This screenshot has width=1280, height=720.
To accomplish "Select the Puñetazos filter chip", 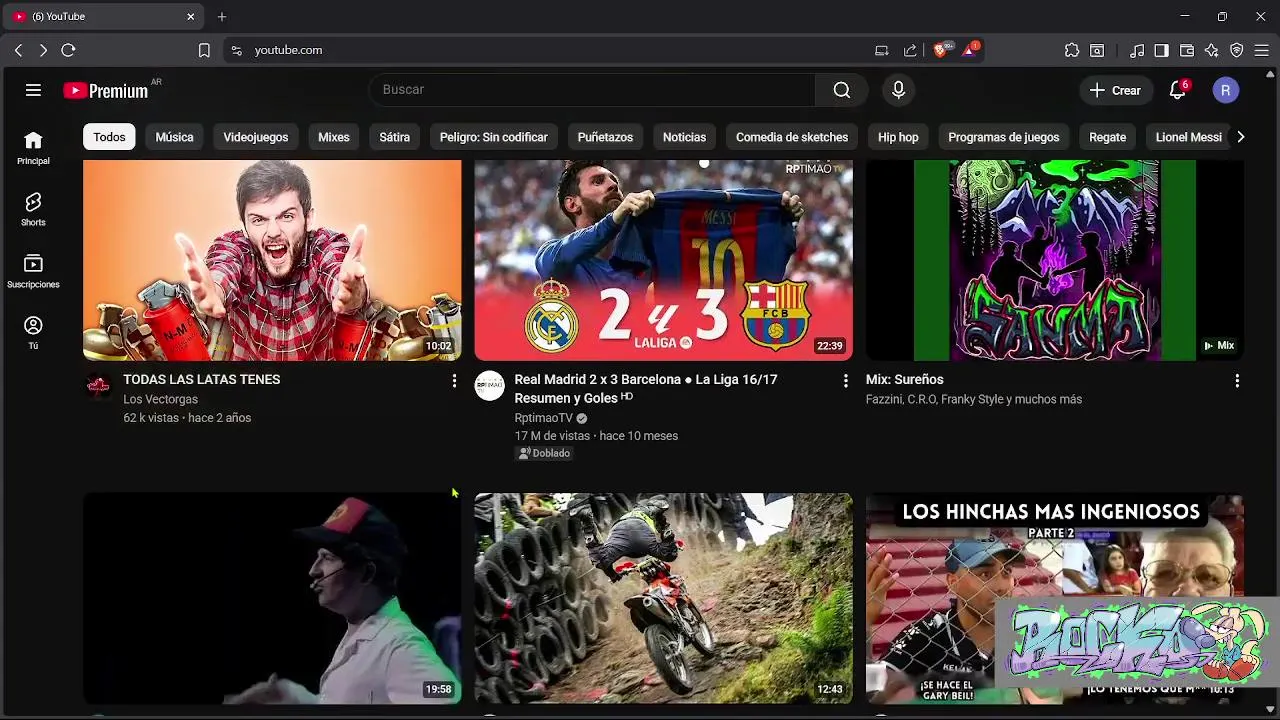I will 605,137.
